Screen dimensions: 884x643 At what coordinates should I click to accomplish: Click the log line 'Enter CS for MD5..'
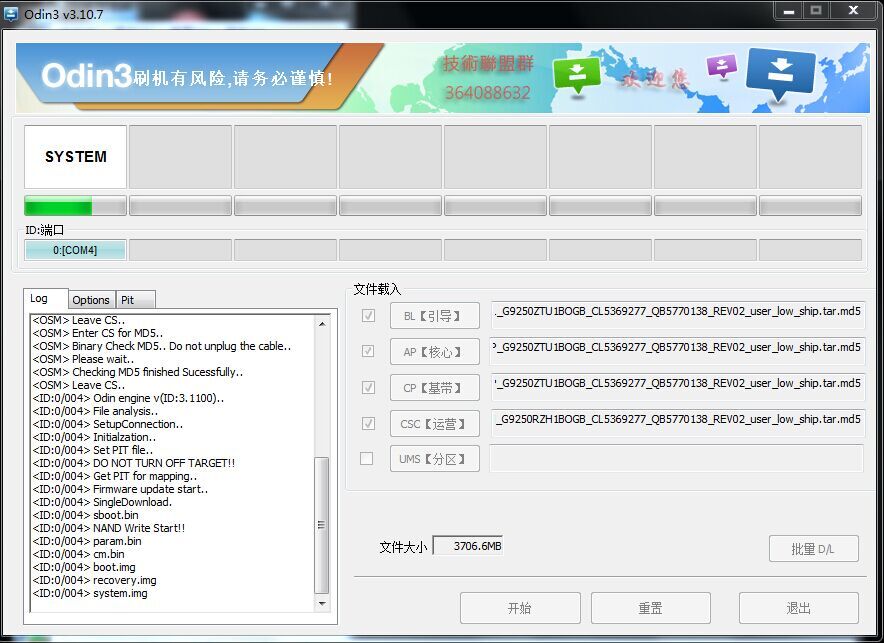click(98, 333)
